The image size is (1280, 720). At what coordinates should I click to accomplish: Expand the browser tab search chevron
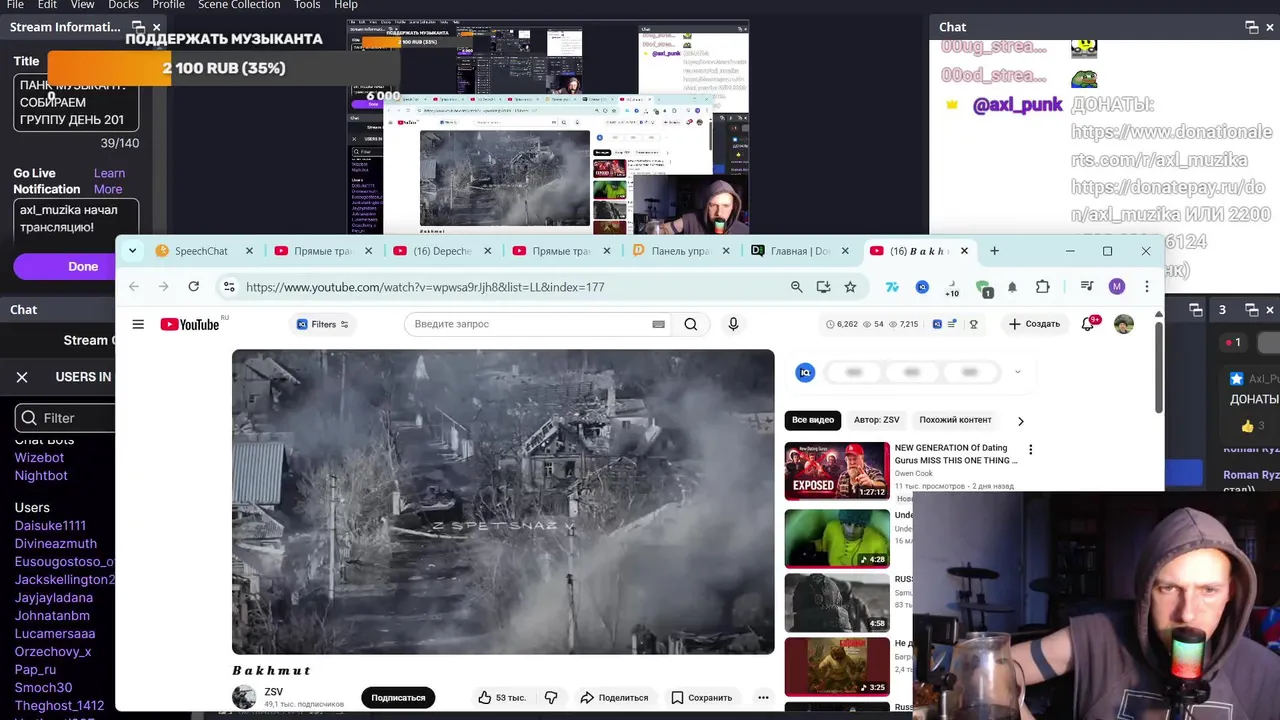click(132, 251)
